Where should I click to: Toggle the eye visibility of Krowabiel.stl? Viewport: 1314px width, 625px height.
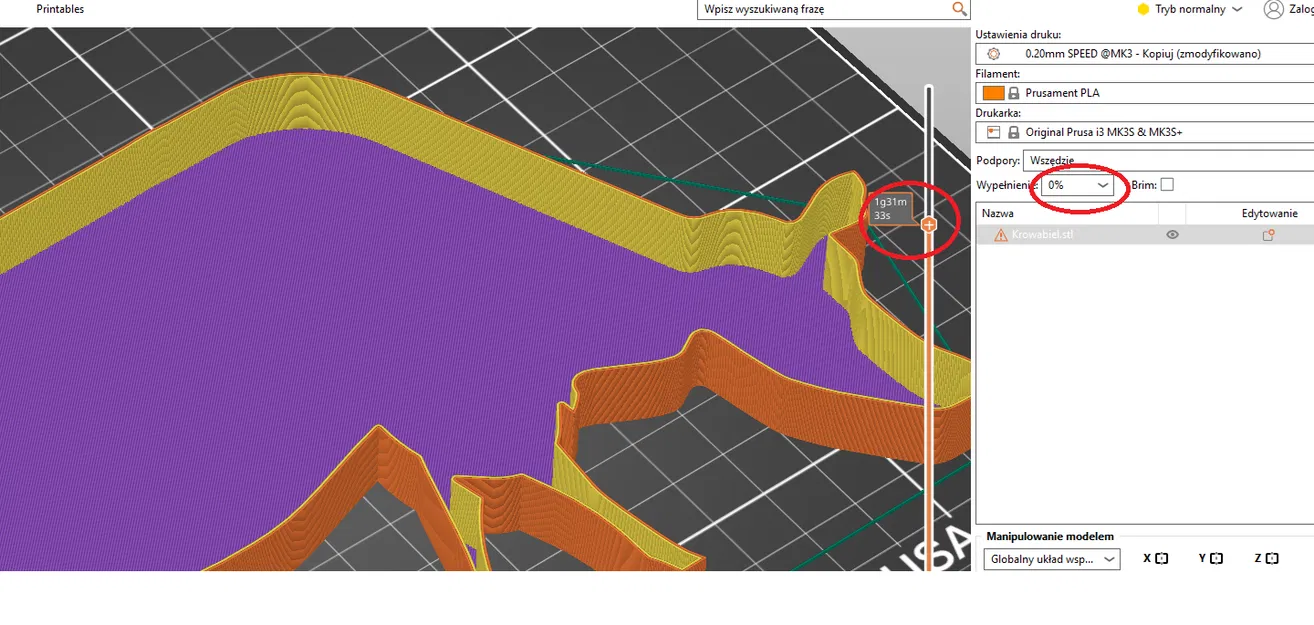tap(1172, 235)
